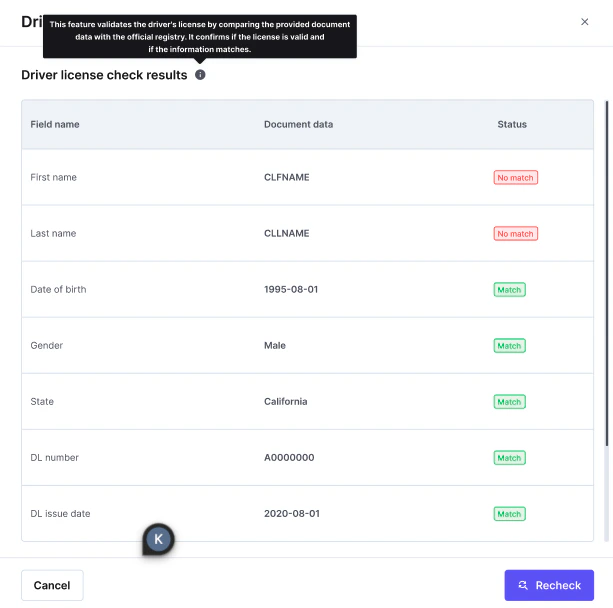
Task: Click the Document data column header
Action: [298, 124]
